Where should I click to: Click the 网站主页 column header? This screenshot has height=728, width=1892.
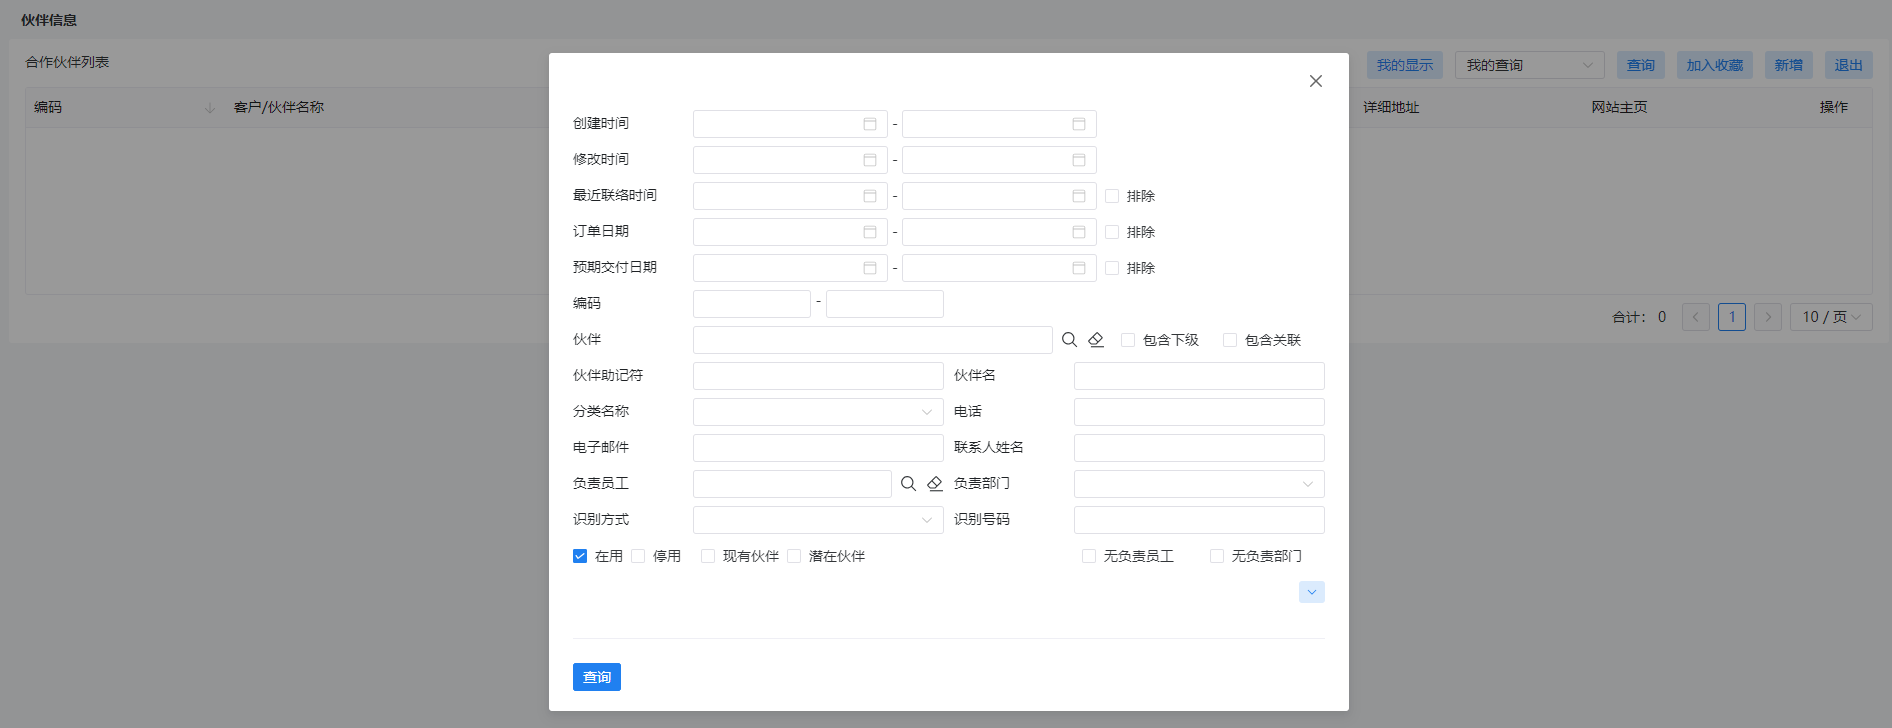1619,107
